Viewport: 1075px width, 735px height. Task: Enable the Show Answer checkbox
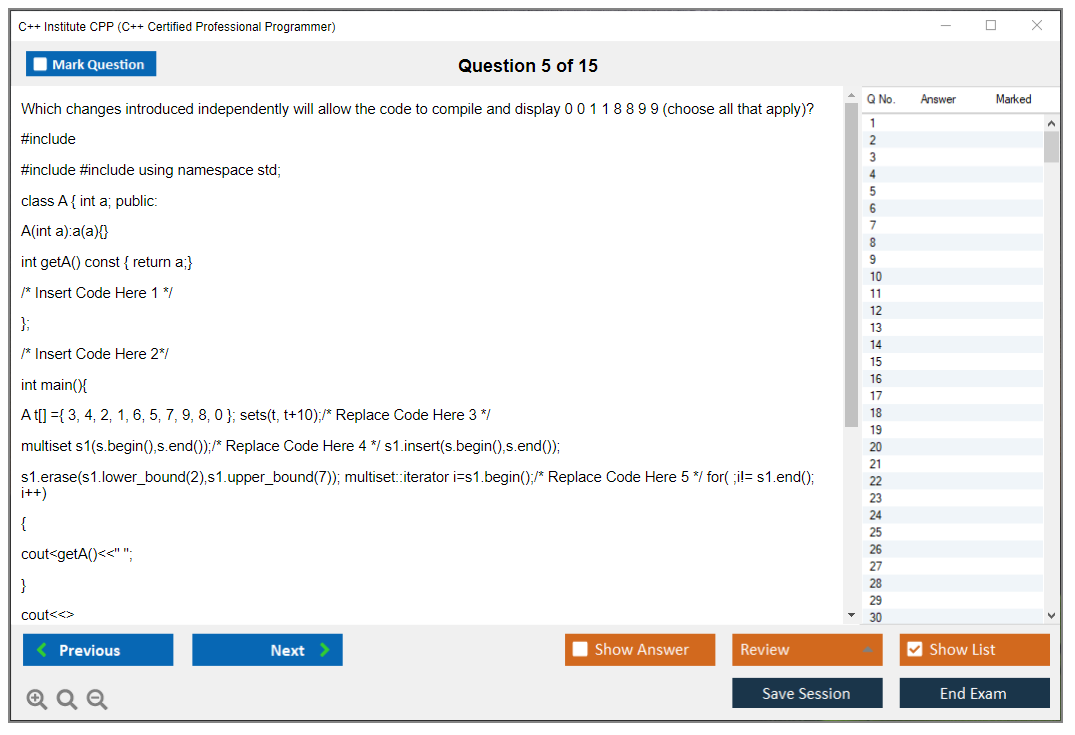581,650
